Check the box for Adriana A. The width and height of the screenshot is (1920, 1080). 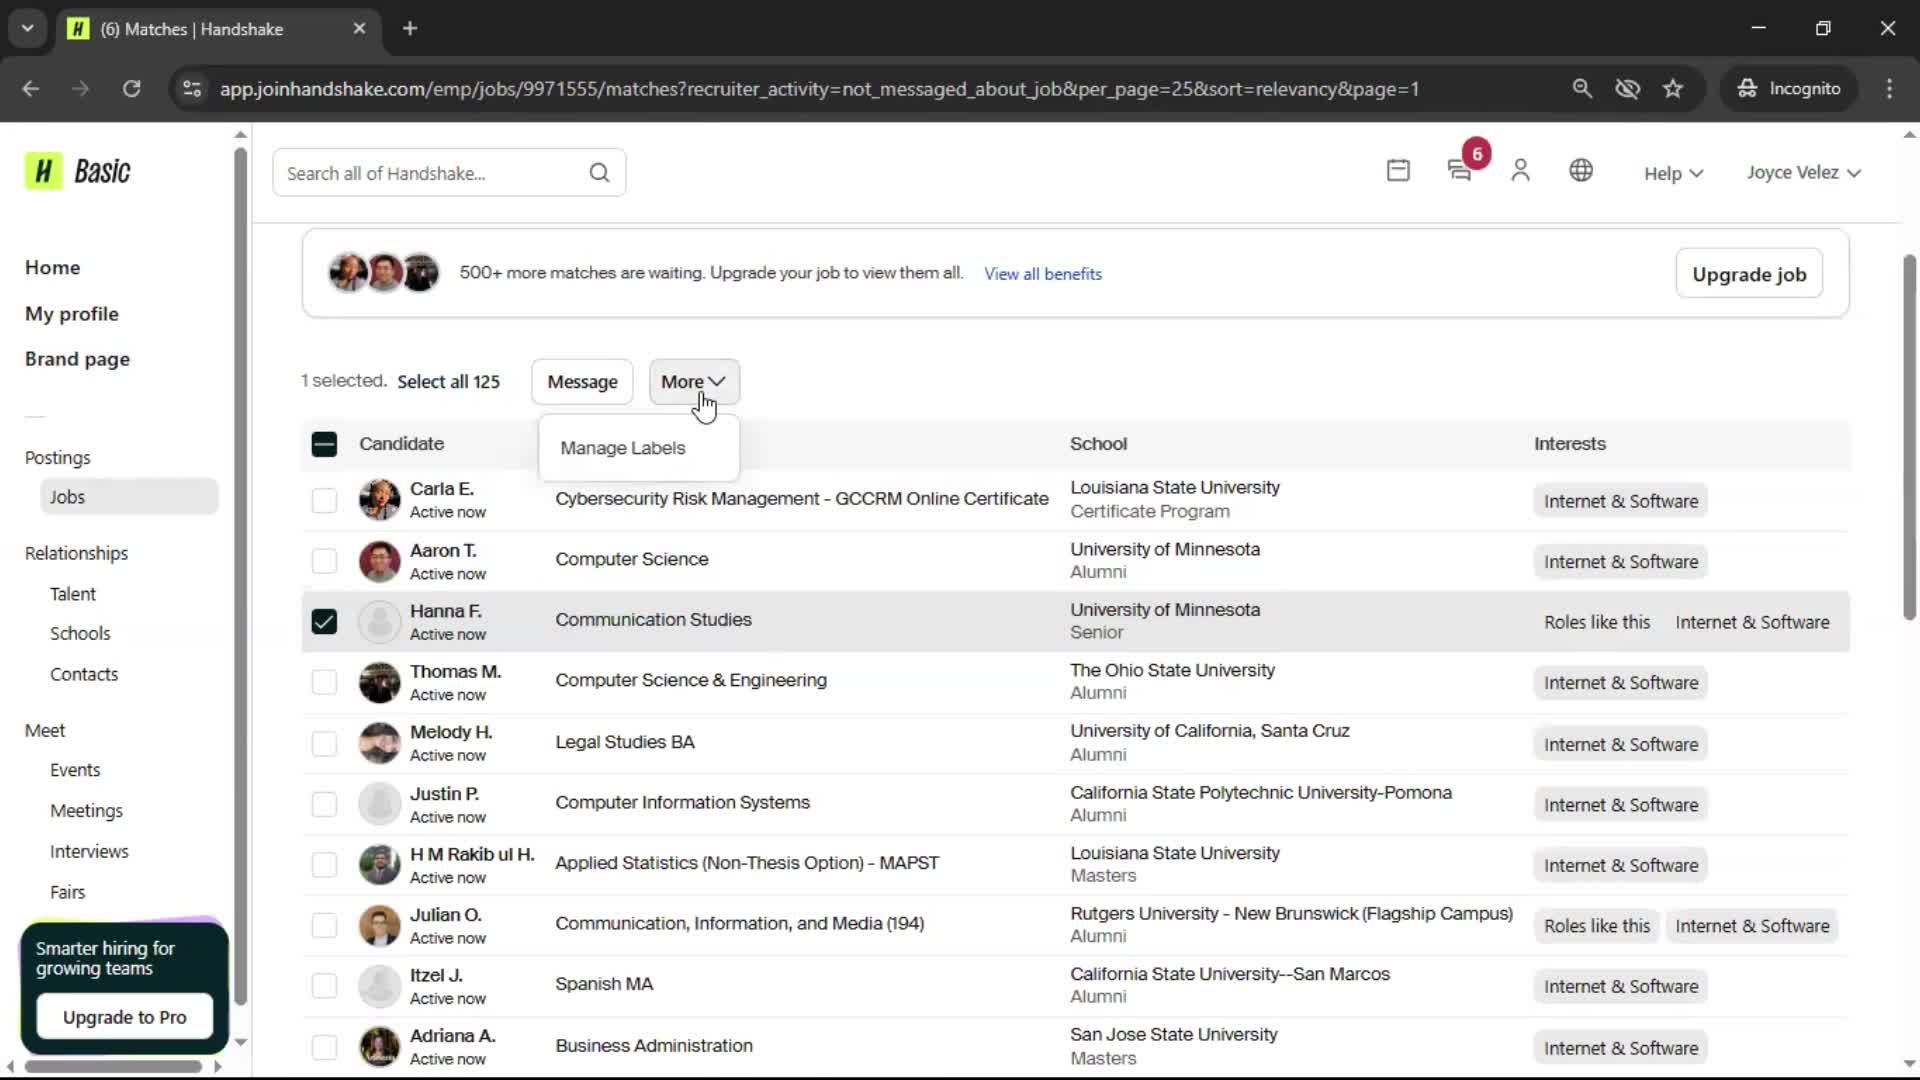tap(324, 1047)
